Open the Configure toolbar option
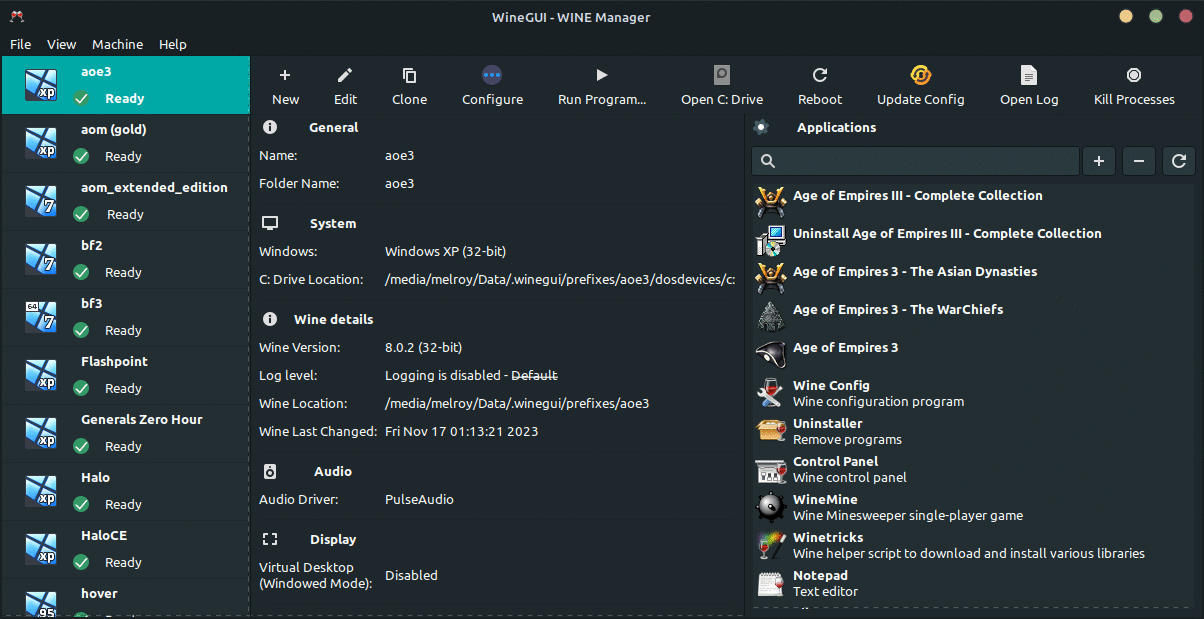This screenshot has width=1204, height=619. click(492, 76)
